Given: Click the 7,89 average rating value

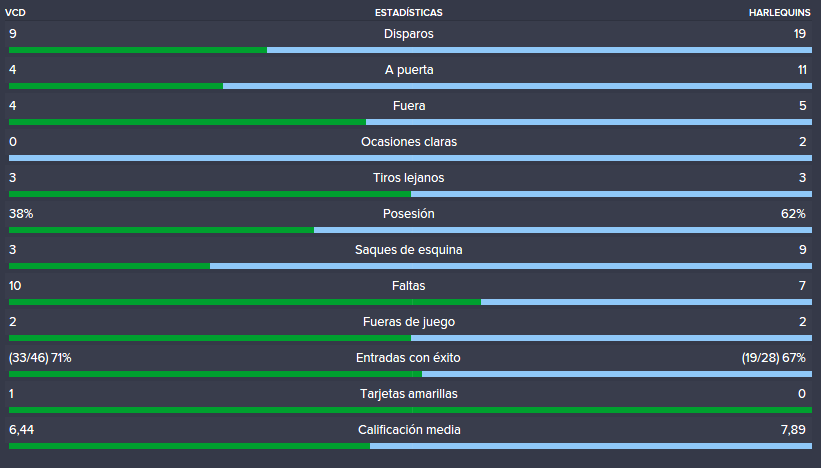Looking at the screenshot, I should pyautogui.click(x=793, y=430).
